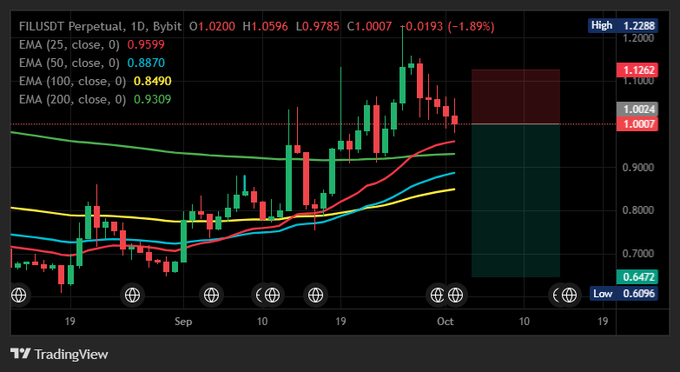680x372 pixels.
Task: Click the red 1.0007 last price axis label
Action: (x=637, y=124)
